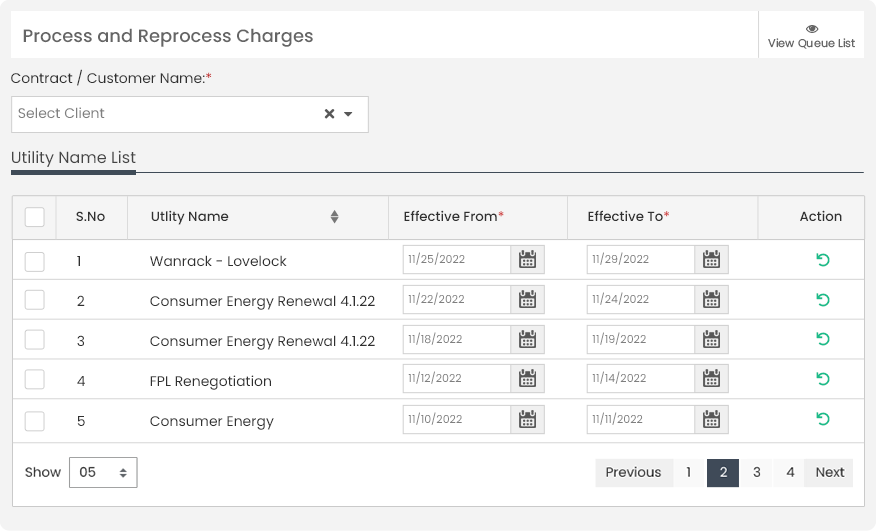Edit the 11/29/2022 Effective To date field
The height and width of the screenshot is (531, 876).
[640, 259]
